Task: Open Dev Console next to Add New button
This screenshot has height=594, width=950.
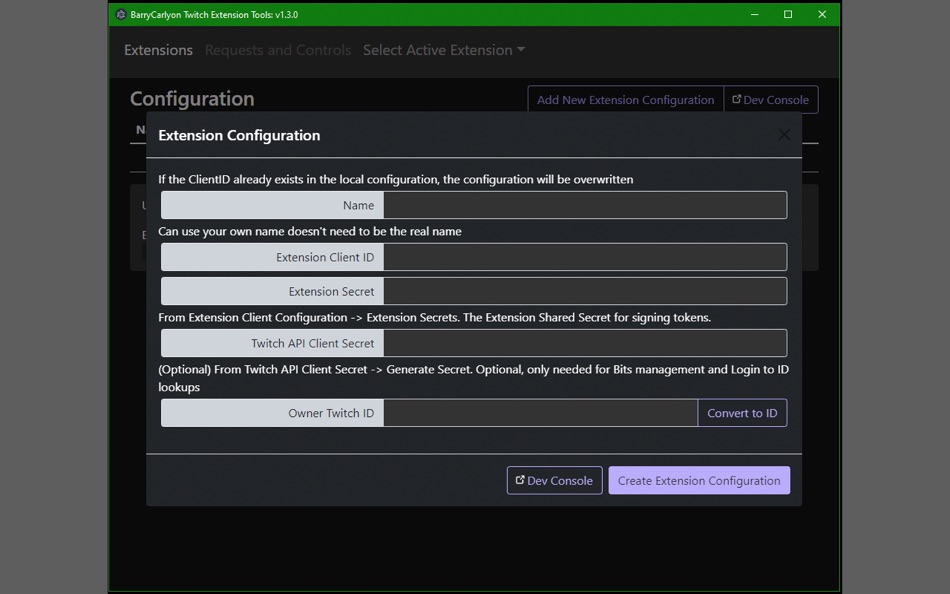Action: coord(771,99)
